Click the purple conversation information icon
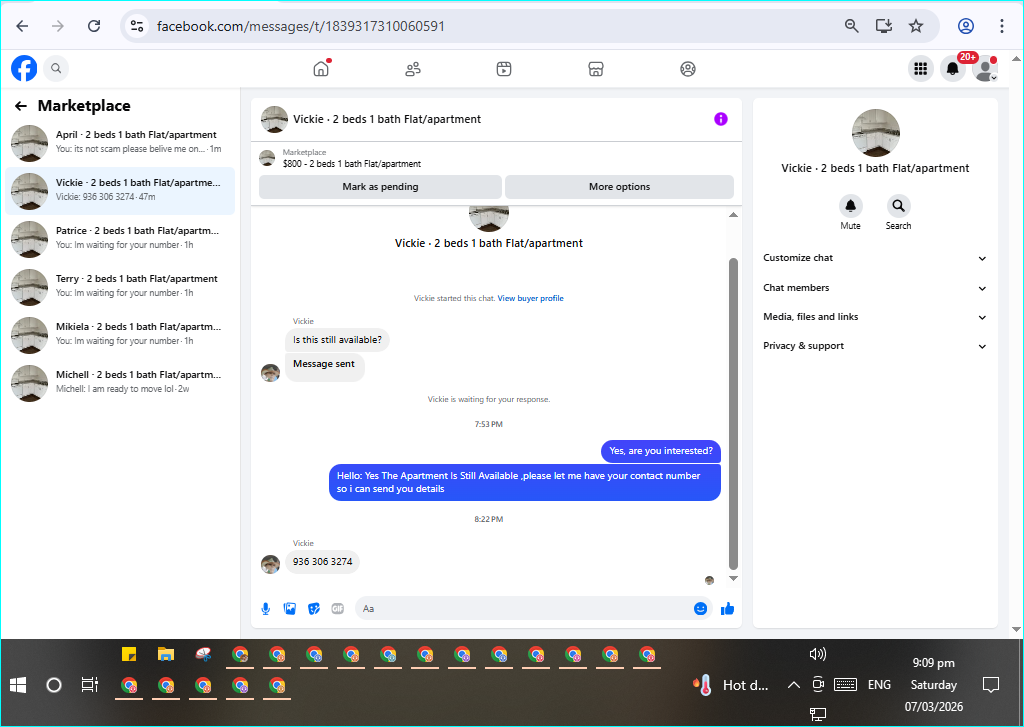Screen dimensions: 1024x727 (720, 119)
